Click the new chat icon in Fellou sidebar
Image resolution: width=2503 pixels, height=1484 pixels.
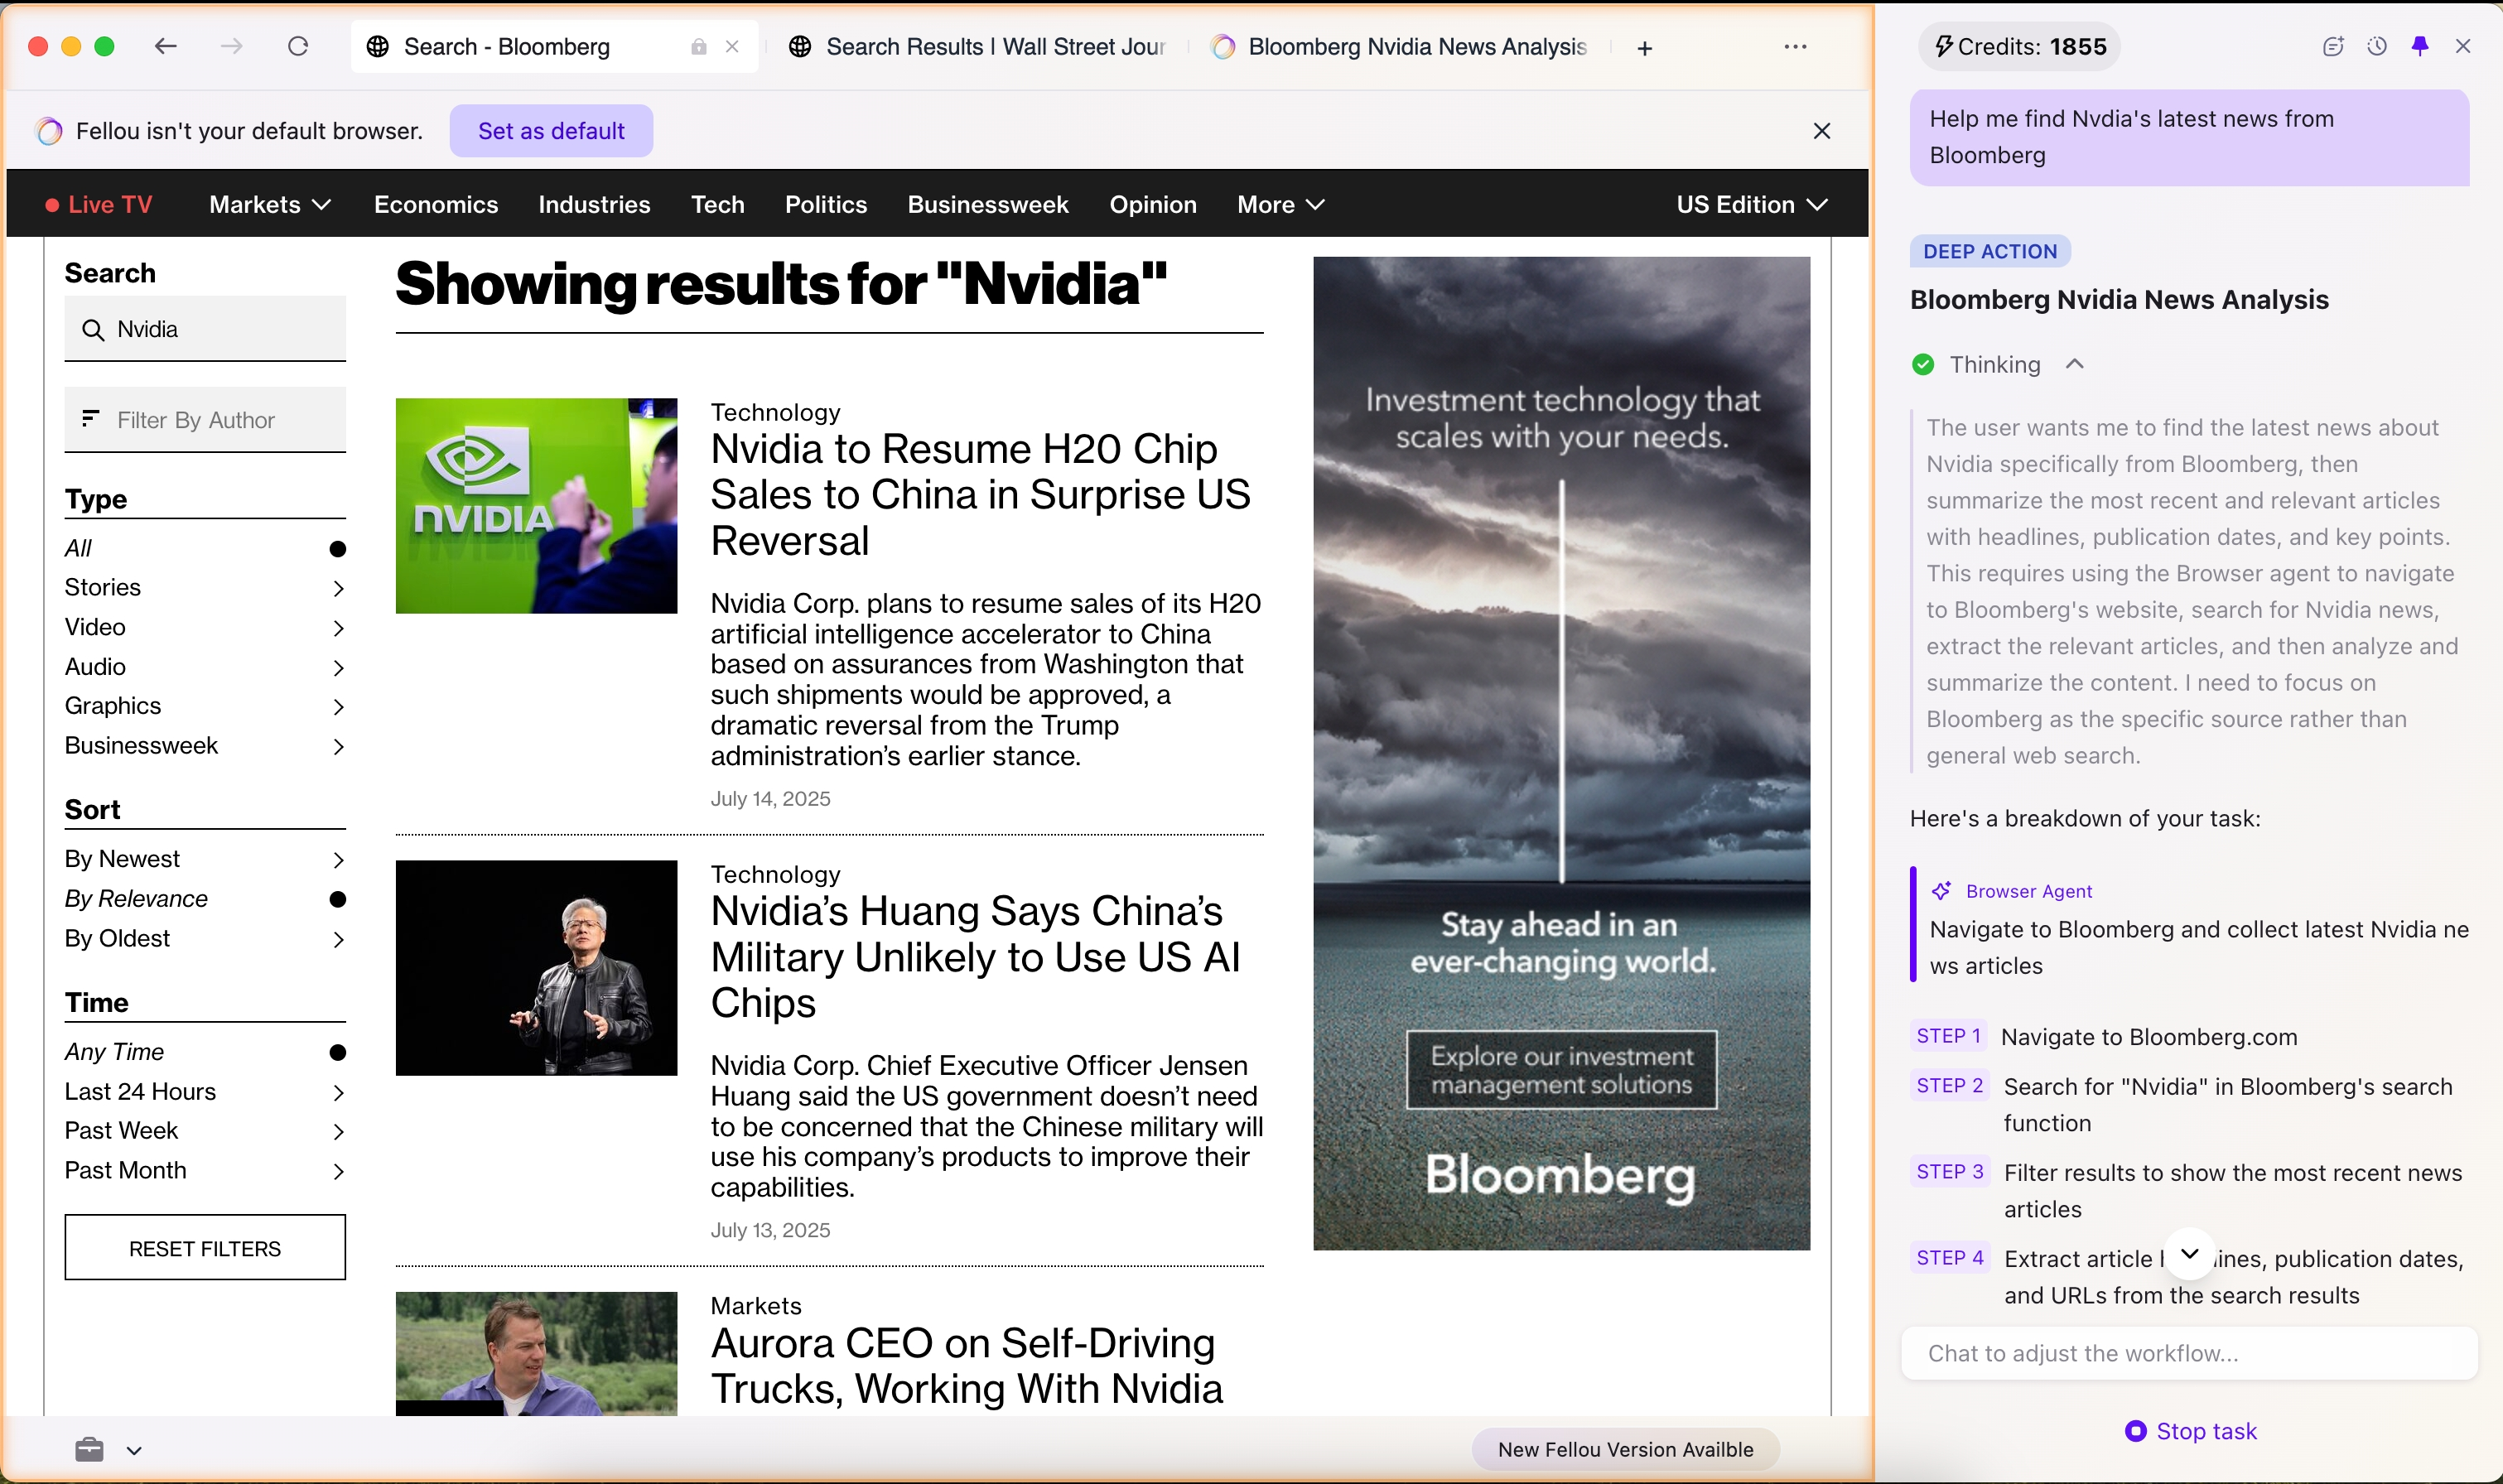click(x=2333, y=46)
